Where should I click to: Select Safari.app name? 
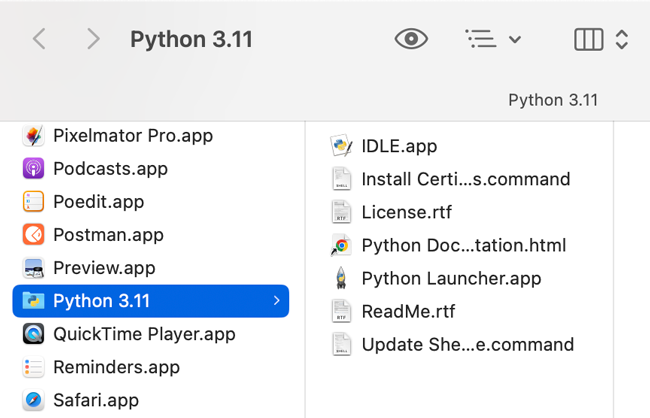tap(96, 401)
